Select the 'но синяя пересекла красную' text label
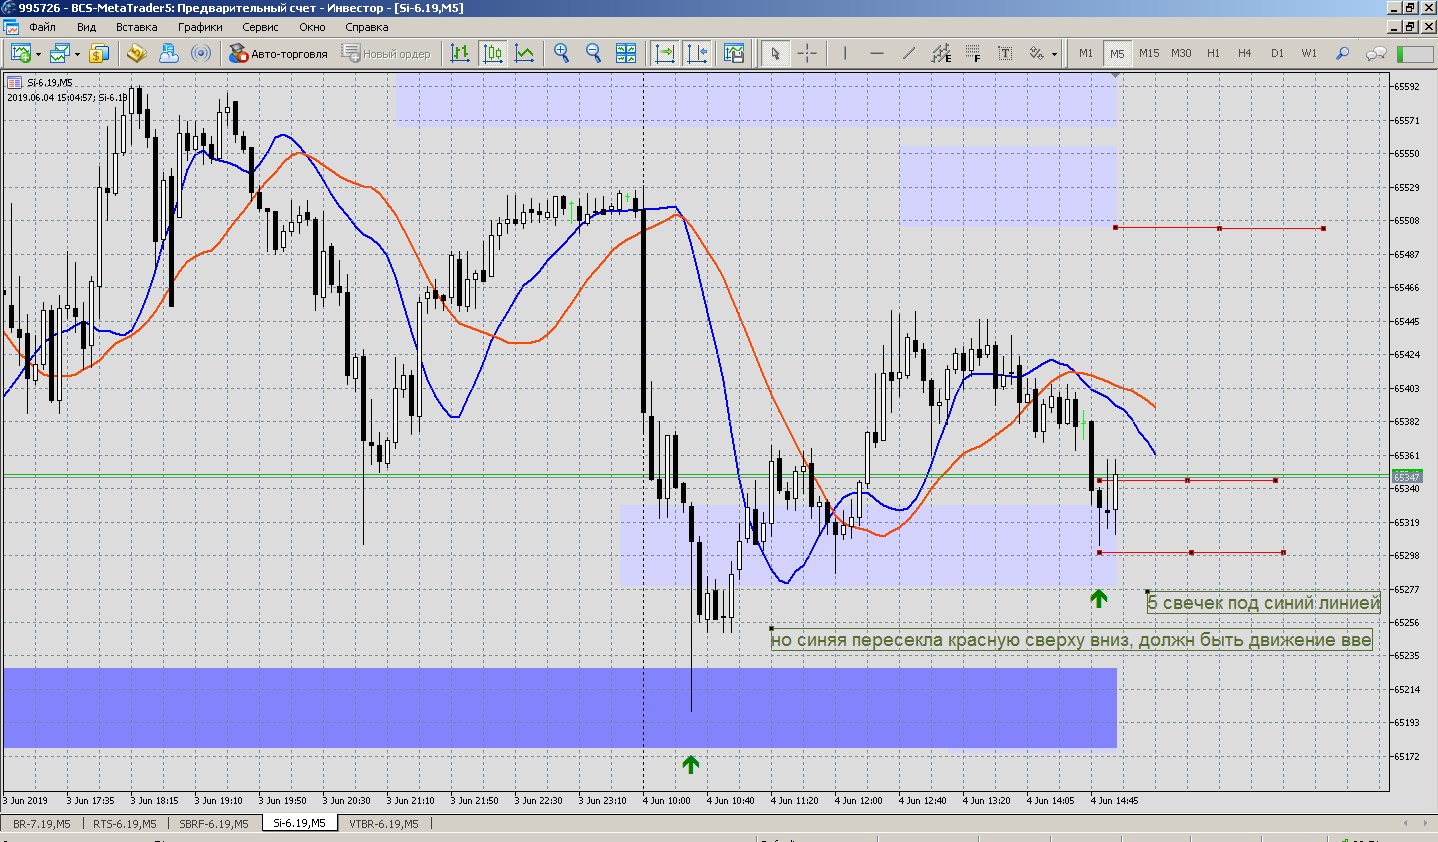The height and width of the screenshot is (842, 1438). tap(1071, 640)
